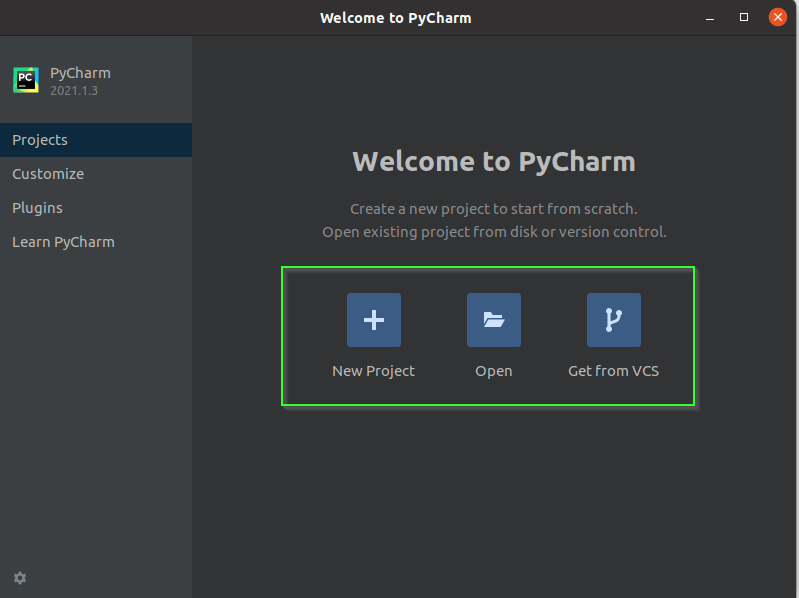The height and width of the screenshot is (598, 799).
Task: Click the PyCharm version 2021.1.3 text
Action: (74, 91)
